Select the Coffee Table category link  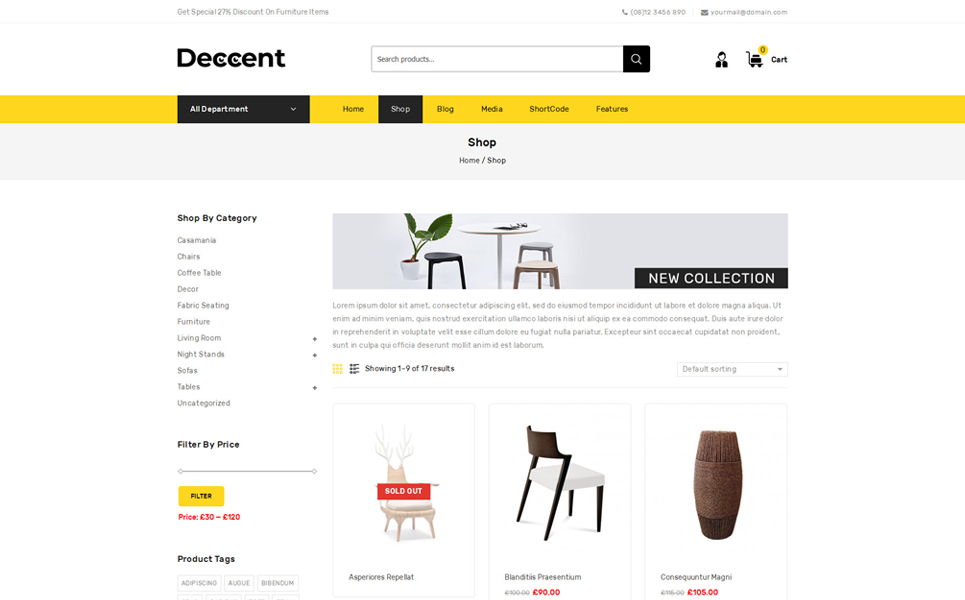(x=199, y=273)
